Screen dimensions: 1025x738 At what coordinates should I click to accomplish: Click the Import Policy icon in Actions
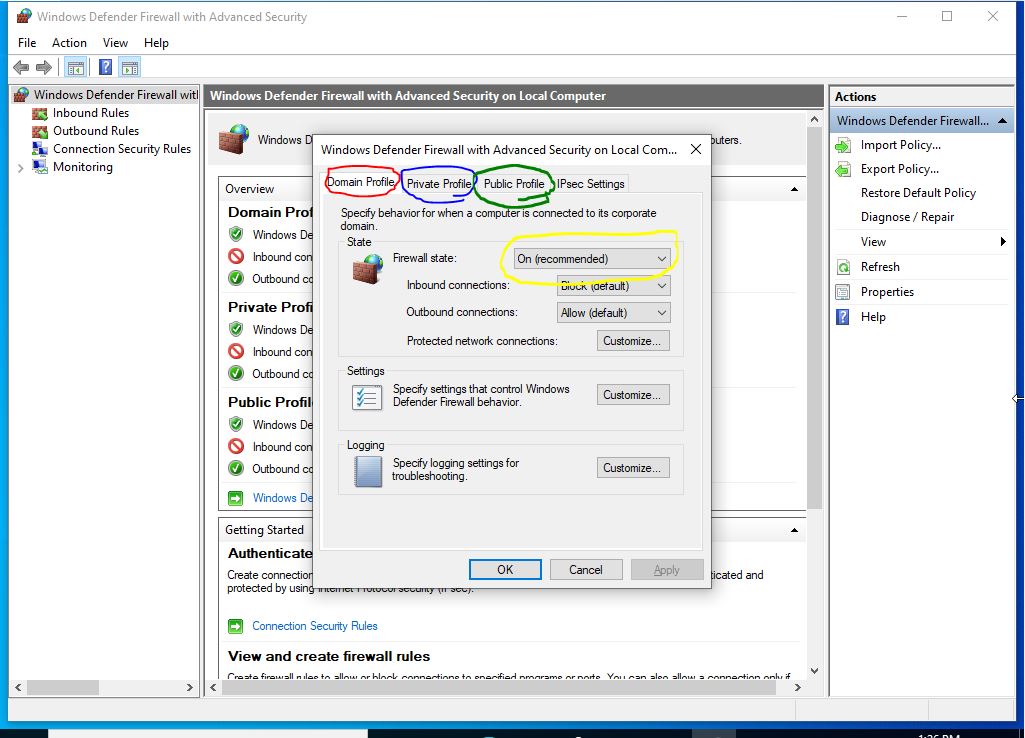[x=843, y=145]
